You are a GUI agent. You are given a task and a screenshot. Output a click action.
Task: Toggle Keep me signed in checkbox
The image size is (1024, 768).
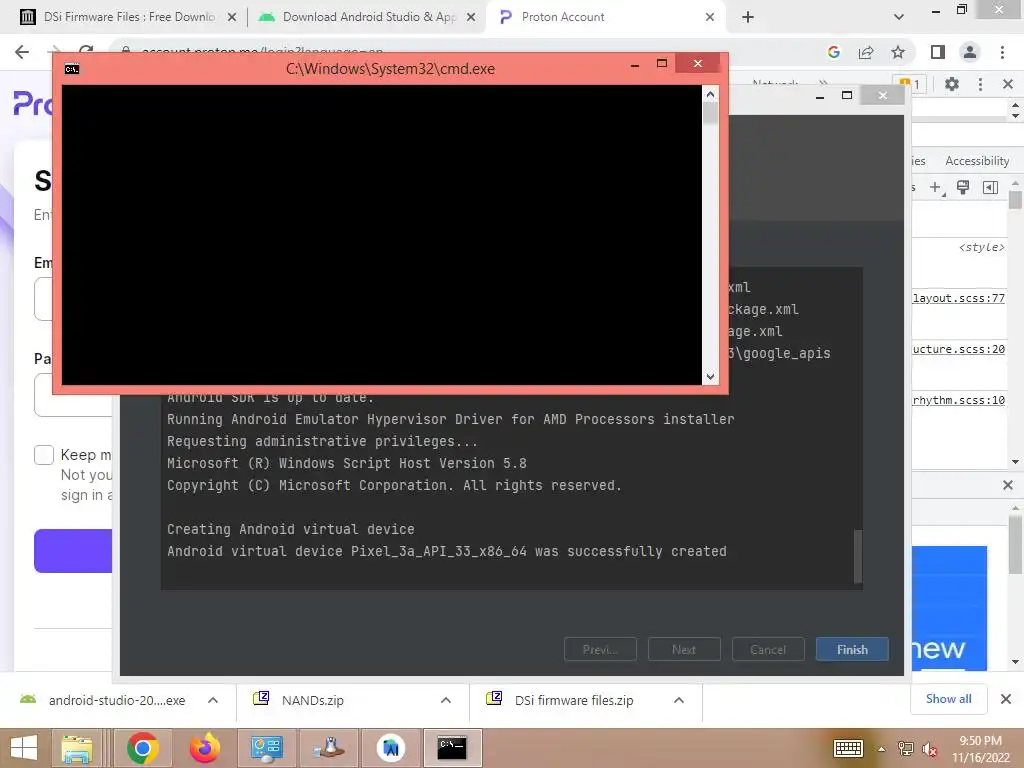[44, 455]
